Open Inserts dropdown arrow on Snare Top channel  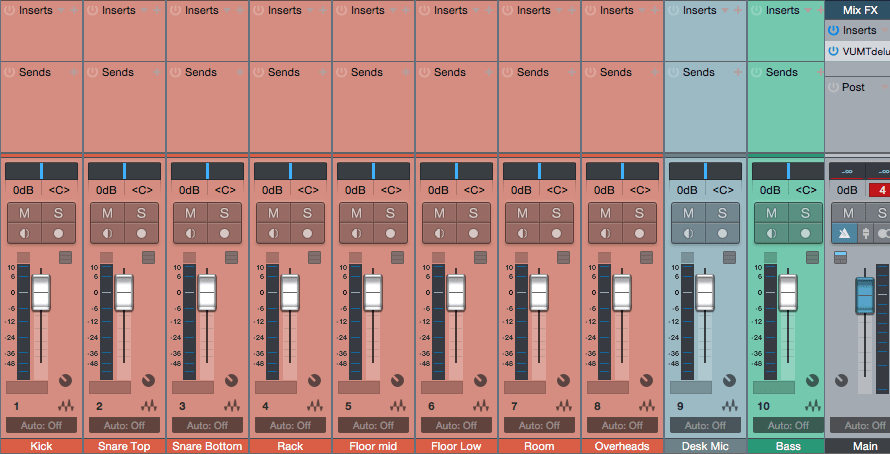pyautogui.click(x=145, y=10)
